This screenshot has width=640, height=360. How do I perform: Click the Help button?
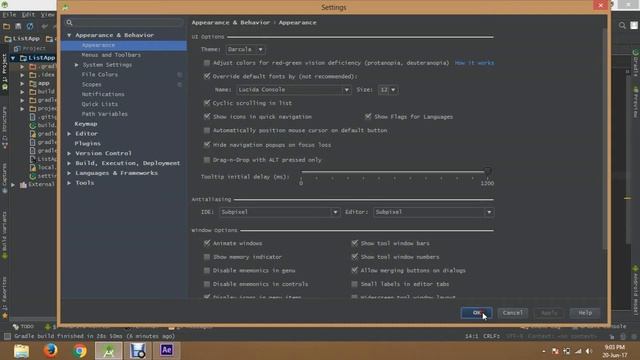click(x=585, y=313)
